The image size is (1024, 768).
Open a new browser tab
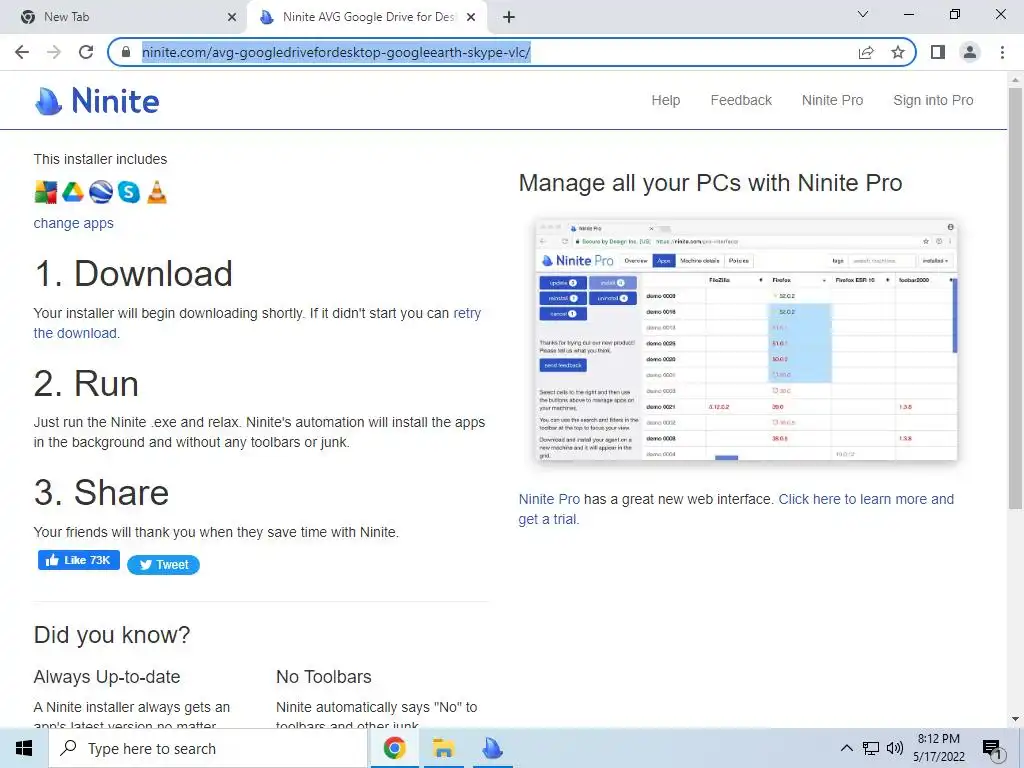[x=509, y=17]
